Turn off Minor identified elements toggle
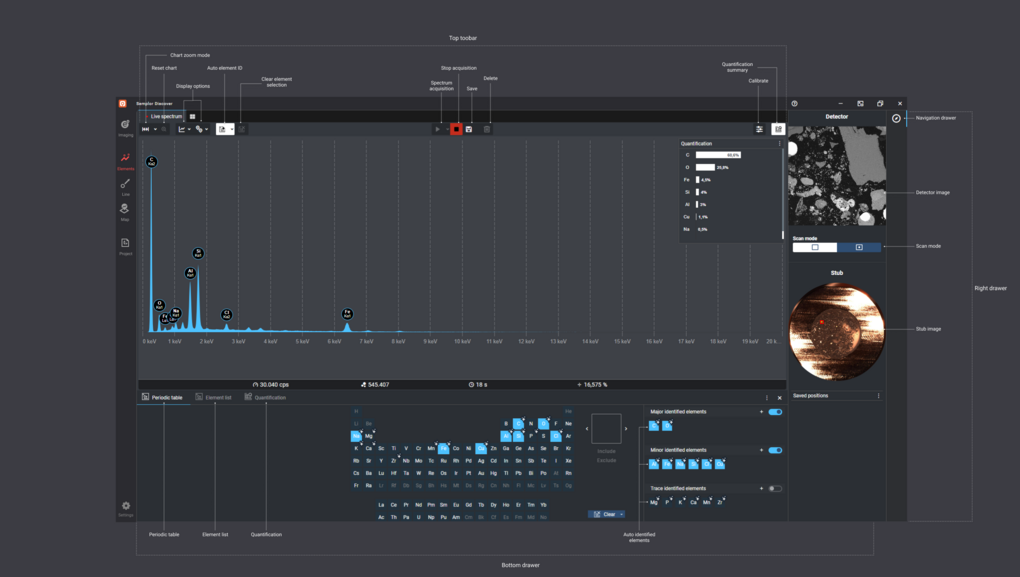Screen dimensions: 1020x577 pyautogui.click(x=775, y=450)
